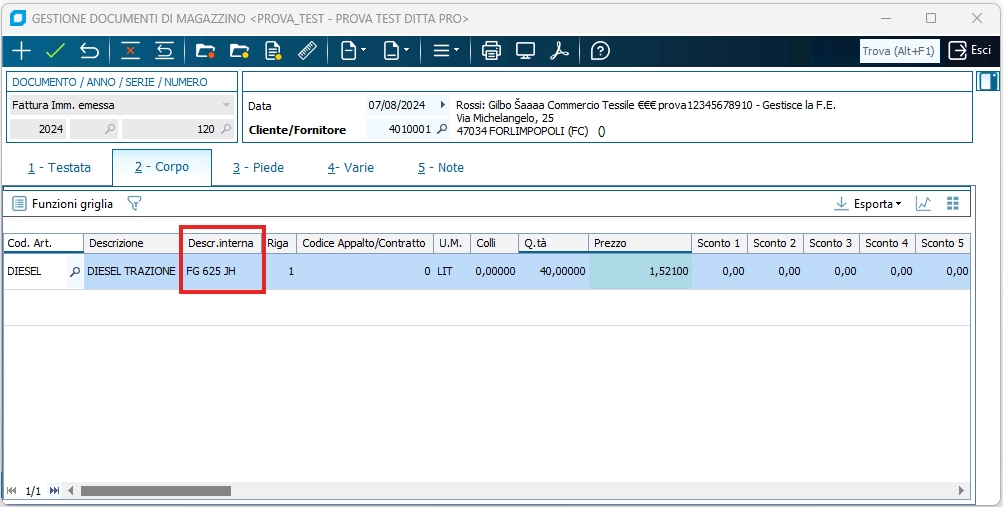Click Prezzo column header
The width and height of the screenshot is (1003, 507).
(640, 243)
